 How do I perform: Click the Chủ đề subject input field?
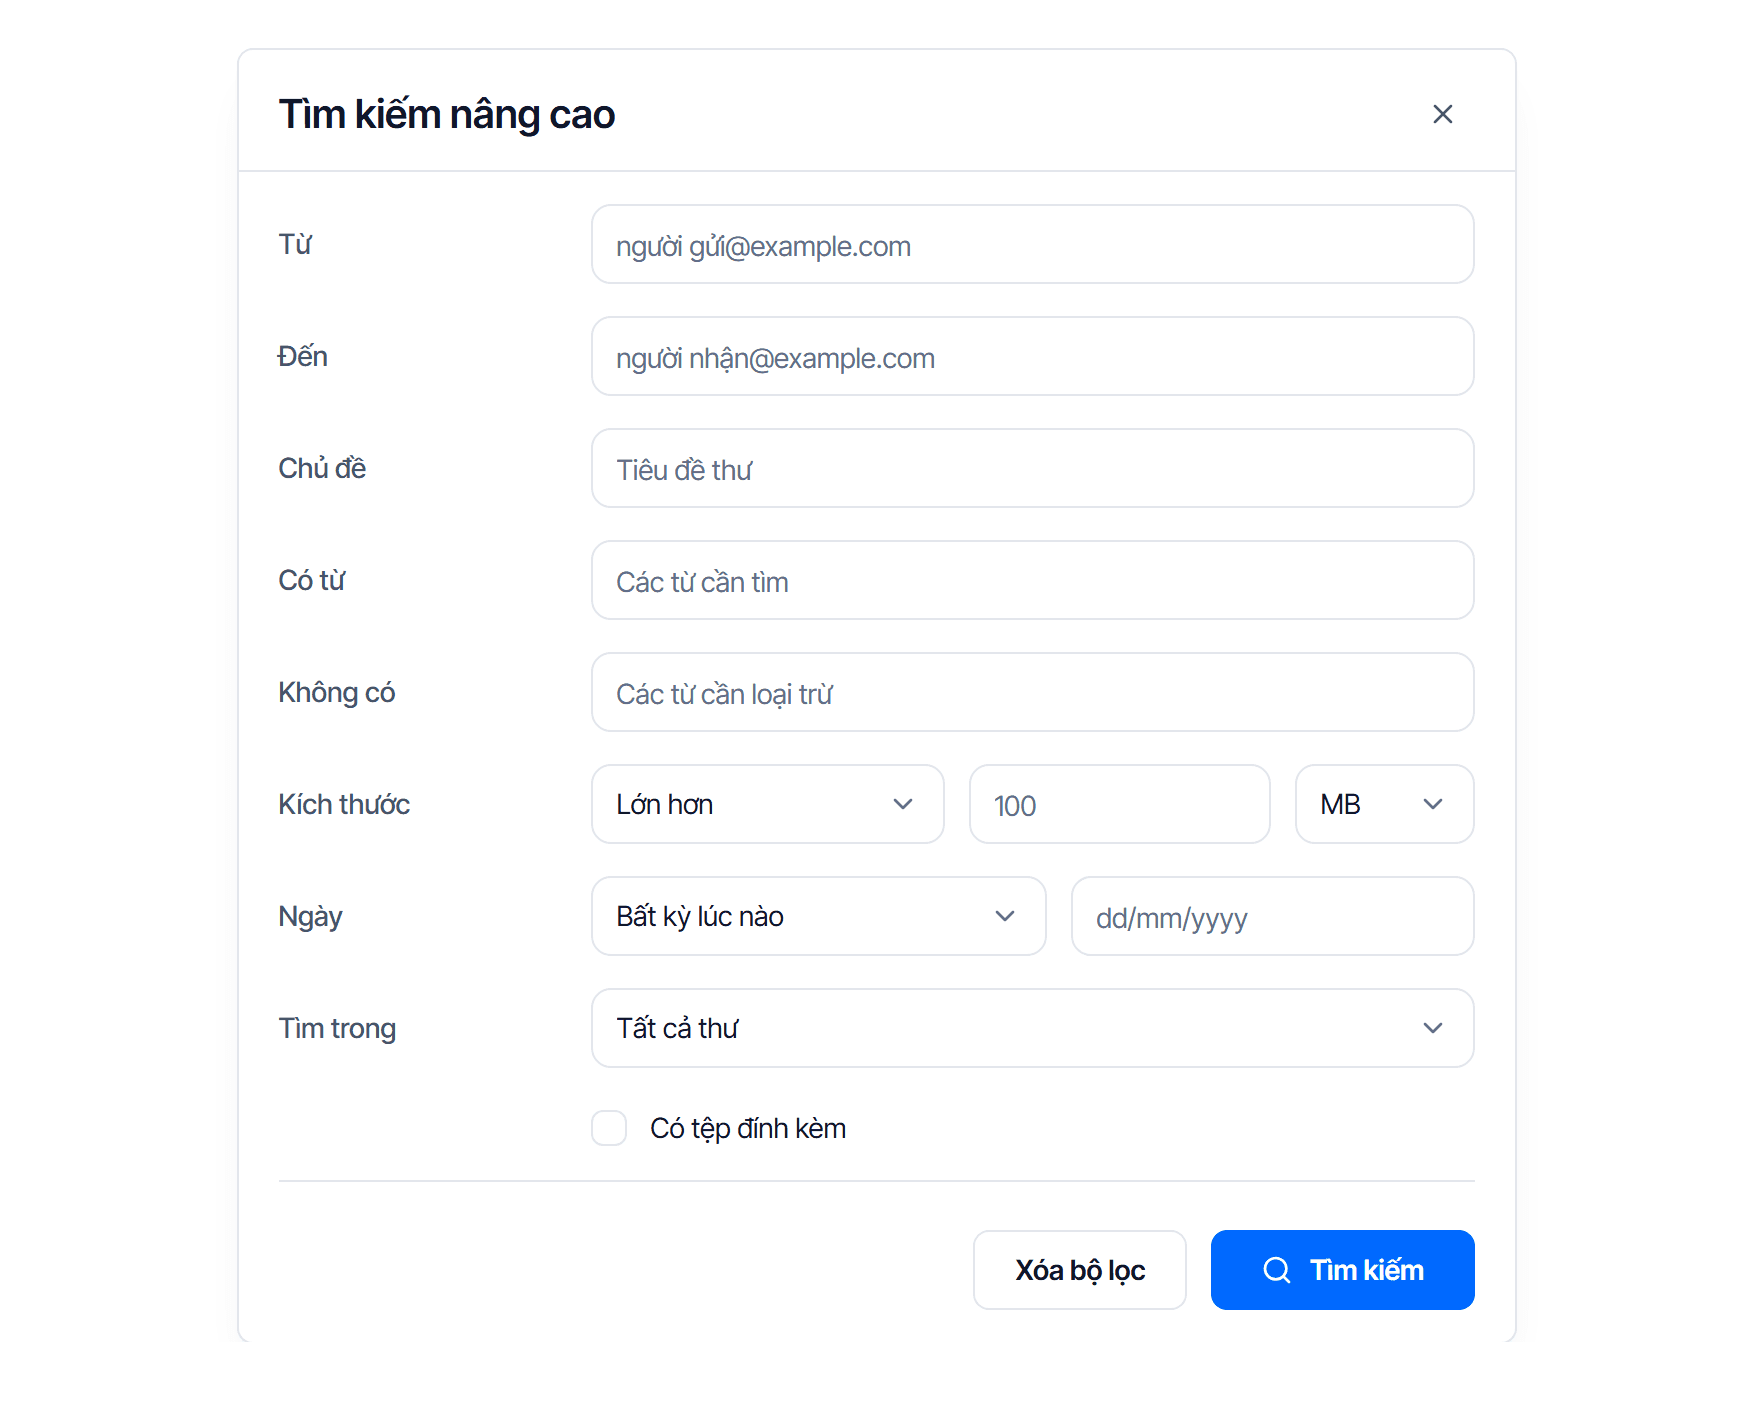tap(1033, 468)
